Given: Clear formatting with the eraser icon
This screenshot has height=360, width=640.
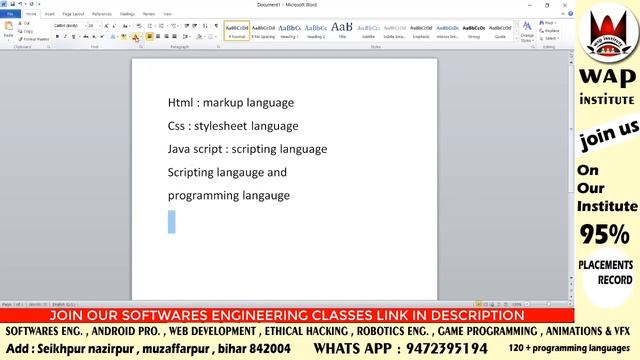Looking at the screenshot, I should tap(139, 26).
